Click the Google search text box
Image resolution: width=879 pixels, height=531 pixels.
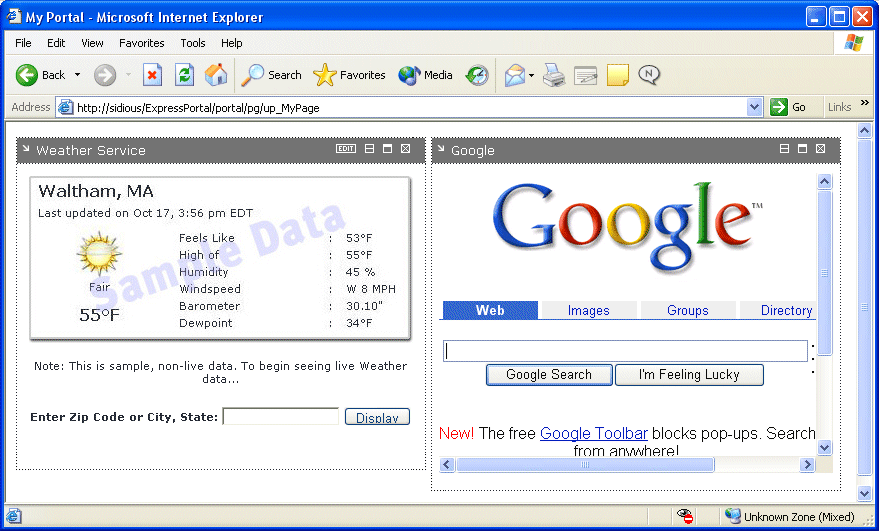[x=625, y=351]
